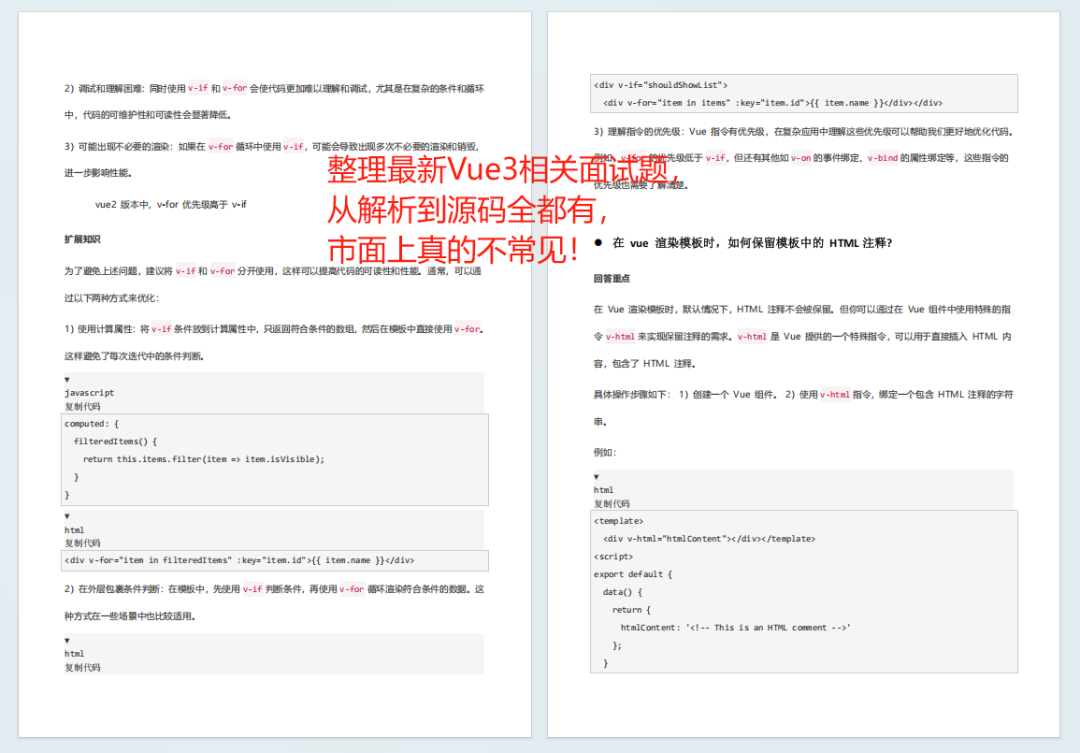The width and height of the screenshot is (1080, 753).
Task: Collapse the html block above the template code
Action: tap(596, 477)
